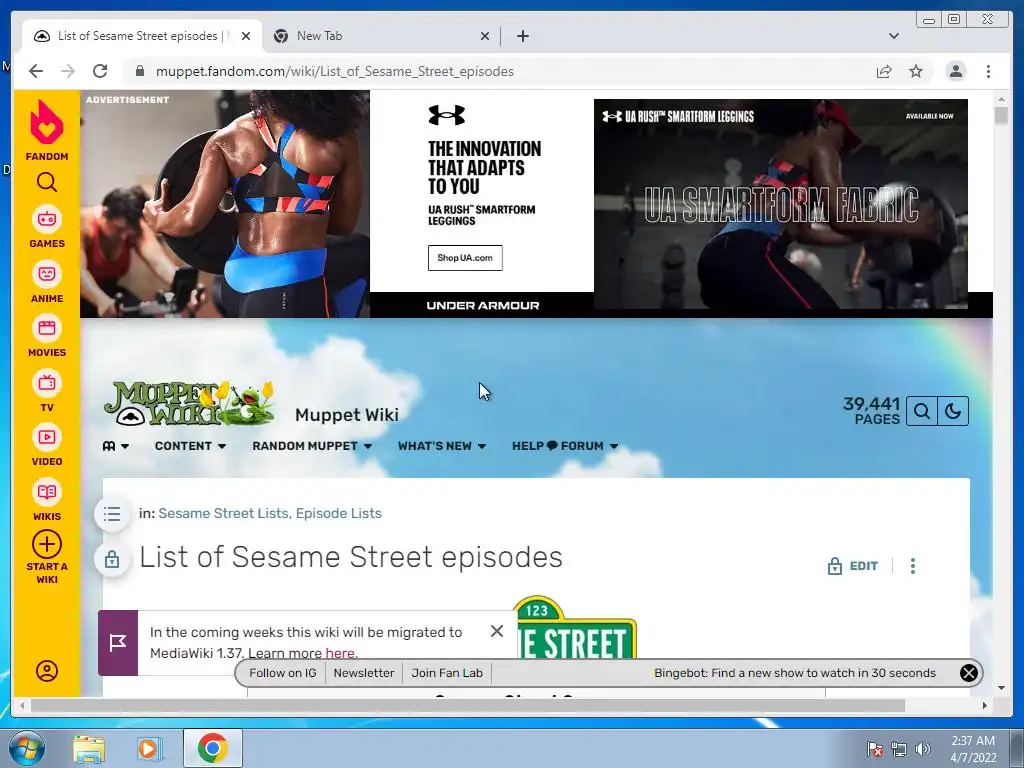Click the EDIT button
1024x768 pixels.
[853, 566]
